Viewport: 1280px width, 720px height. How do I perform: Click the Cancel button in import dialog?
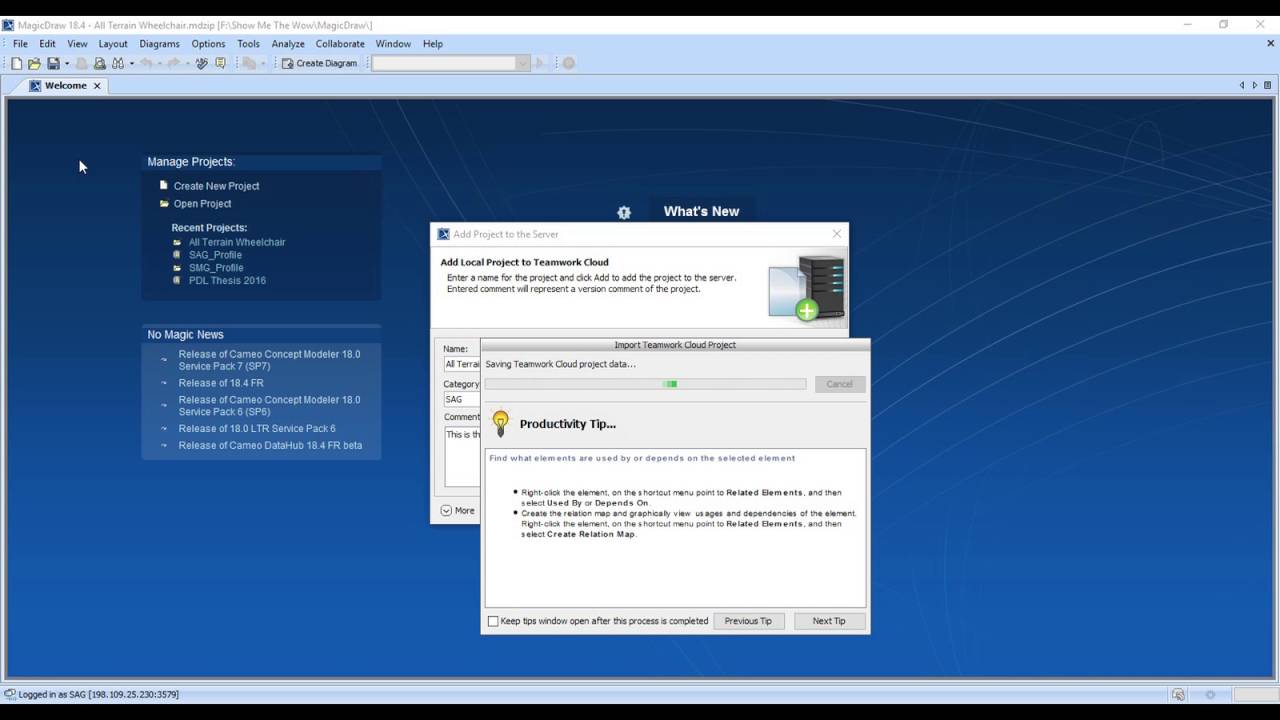pyautogui.click(x=839, y=384)
